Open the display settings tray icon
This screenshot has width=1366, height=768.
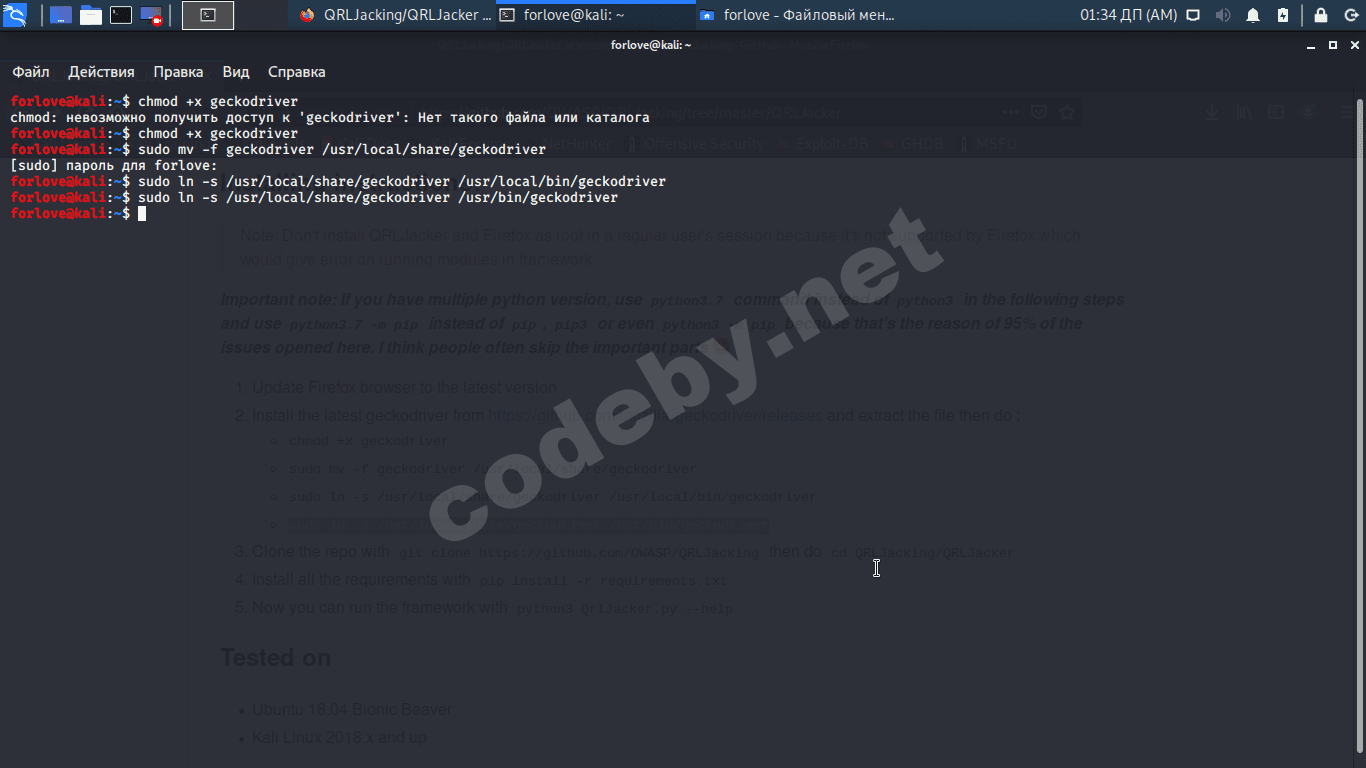pyautogui.click(x=1193, y=15)
